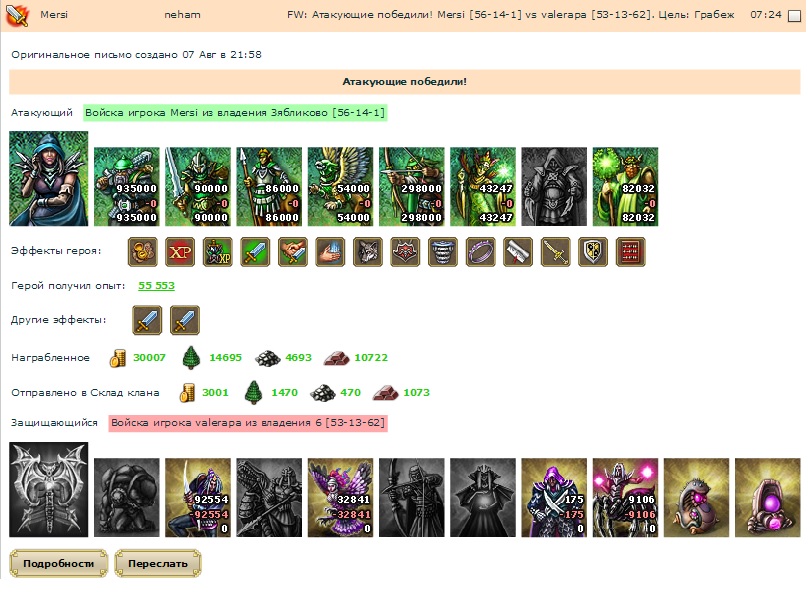The height and width of the screenshot is (592, 808).
Task: Click the wolf head hero effect icon
Action: pyautogui.click(x=368, y=252)
